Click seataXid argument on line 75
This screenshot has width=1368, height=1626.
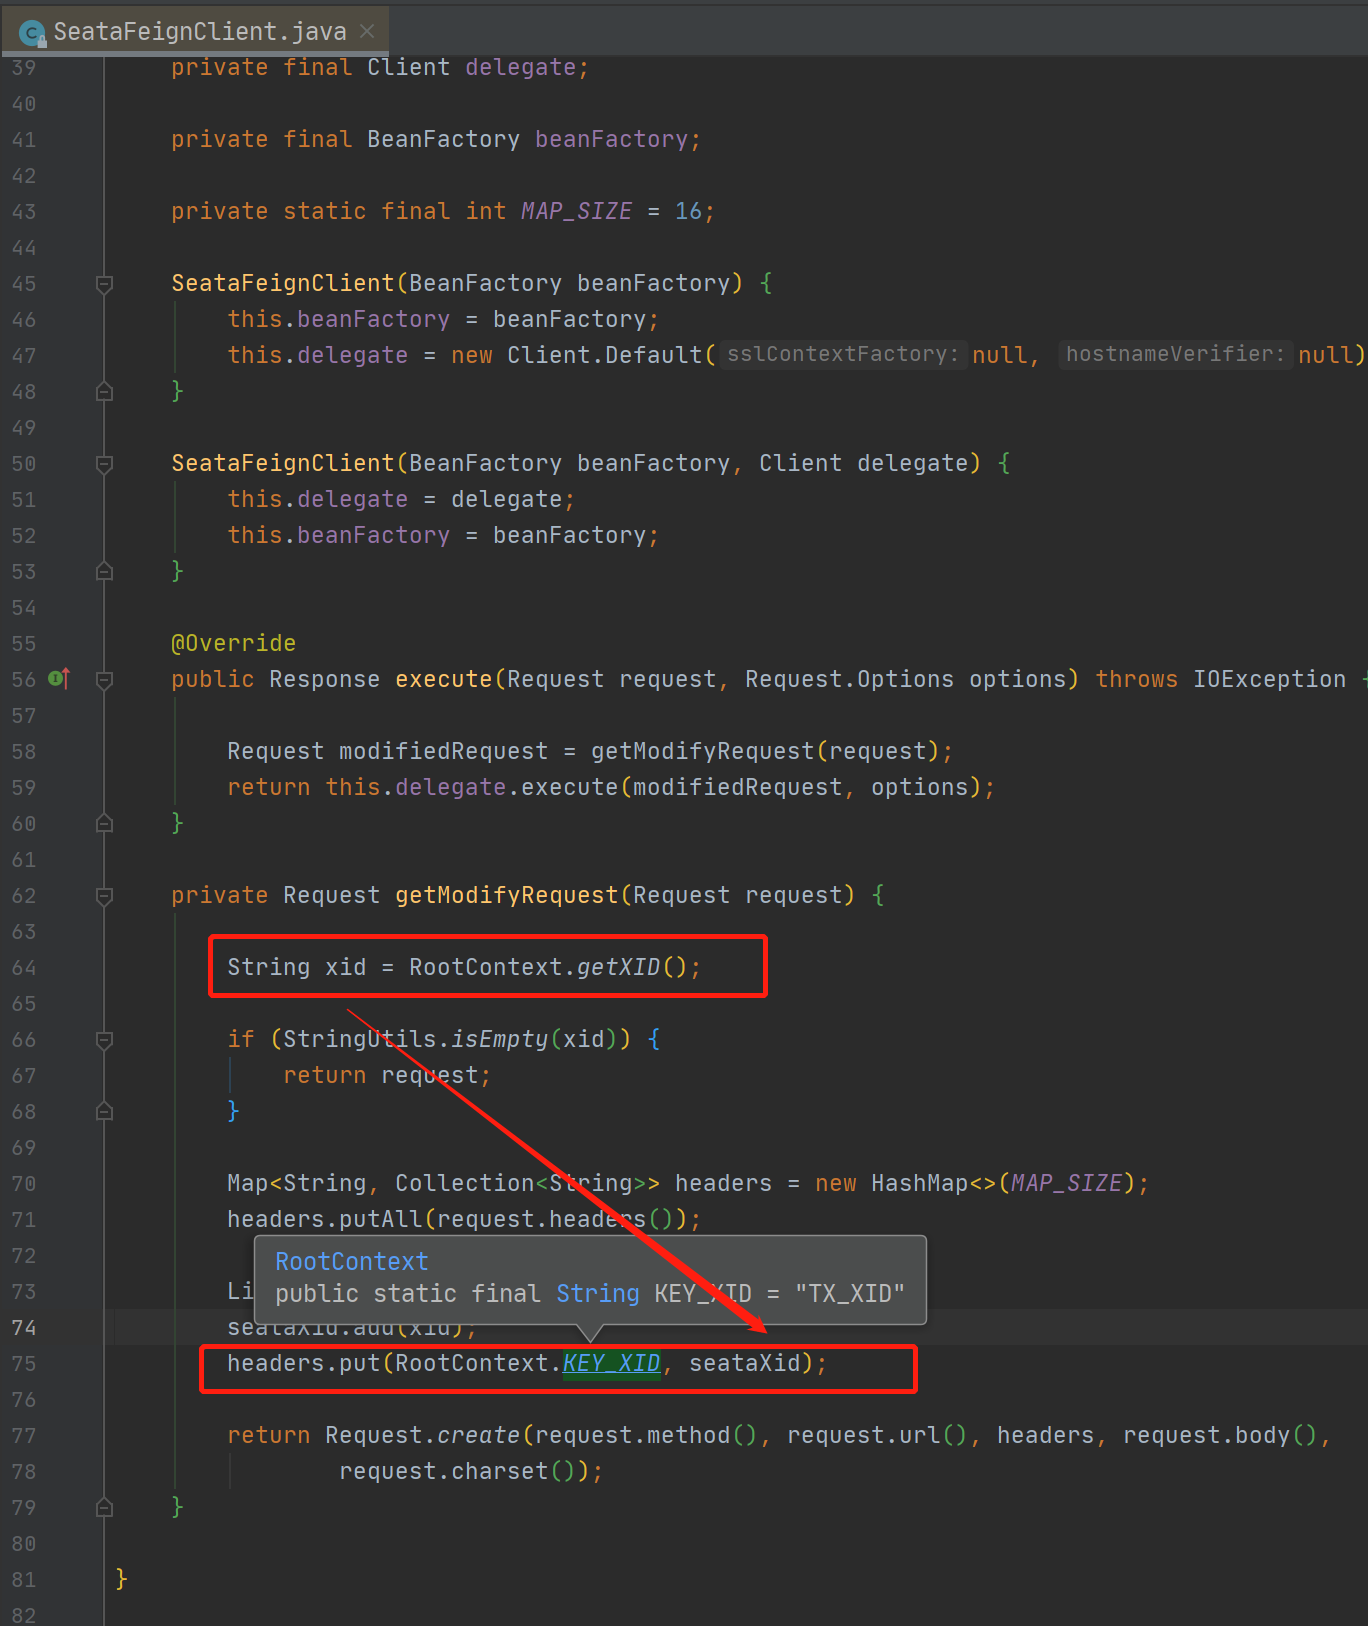[x=745, y=1363]
